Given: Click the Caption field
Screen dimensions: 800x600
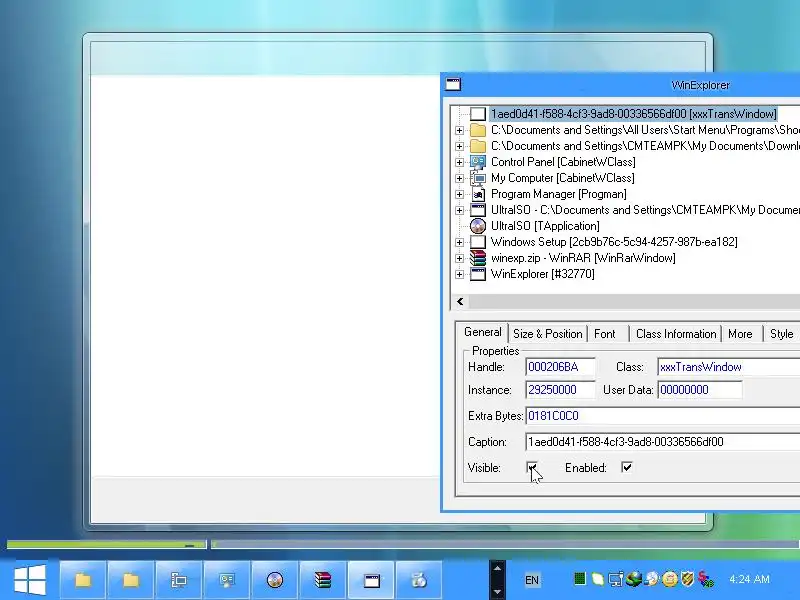Looking at the screenshot, I should click(x=663, y=442).
